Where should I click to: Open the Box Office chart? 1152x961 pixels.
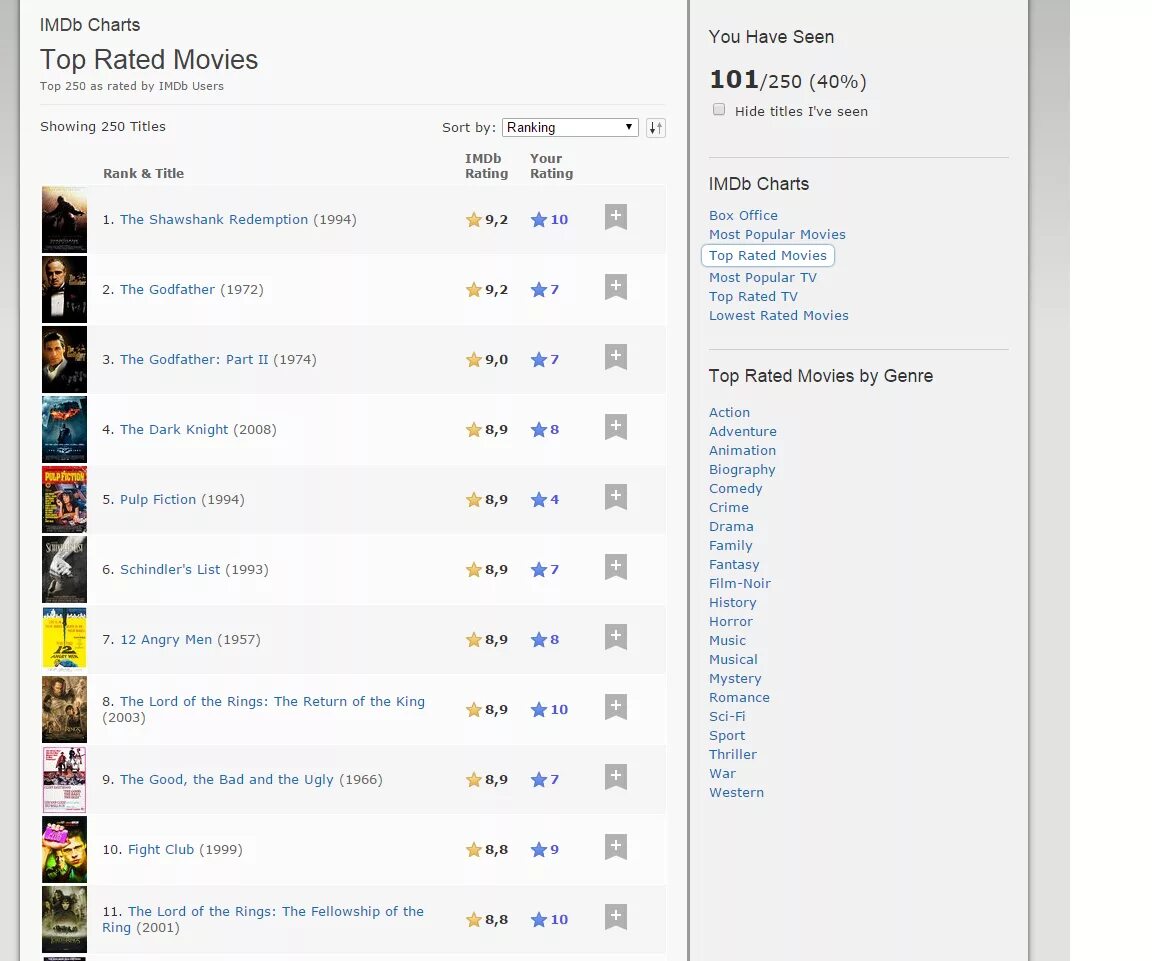click(744, 215)
